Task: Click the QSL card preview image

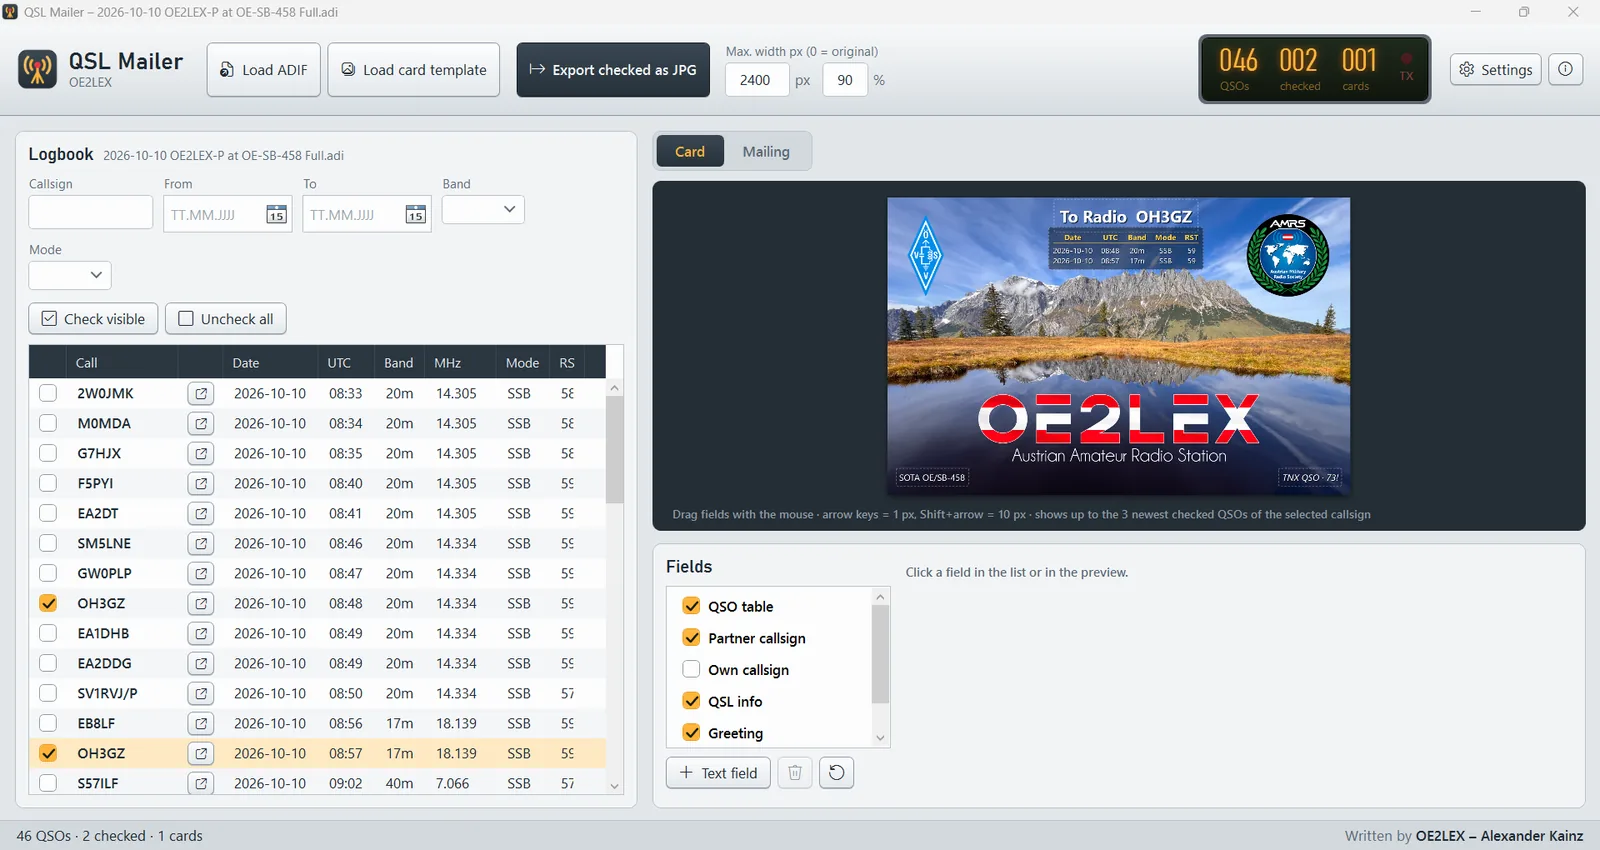Action: 1119,346
